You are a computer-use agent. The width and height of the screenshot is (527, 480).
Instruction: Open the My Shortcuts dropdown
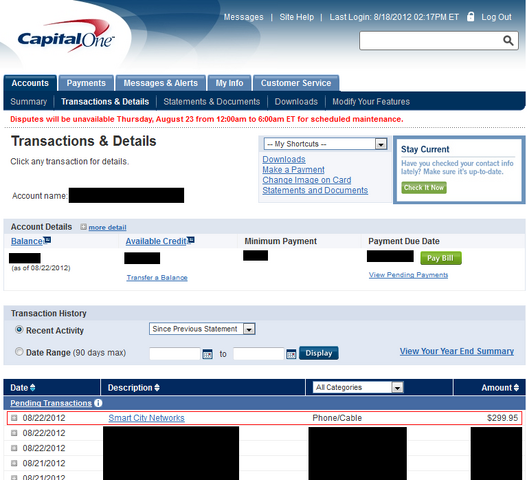pyautogui.click(x=325, y=144)
